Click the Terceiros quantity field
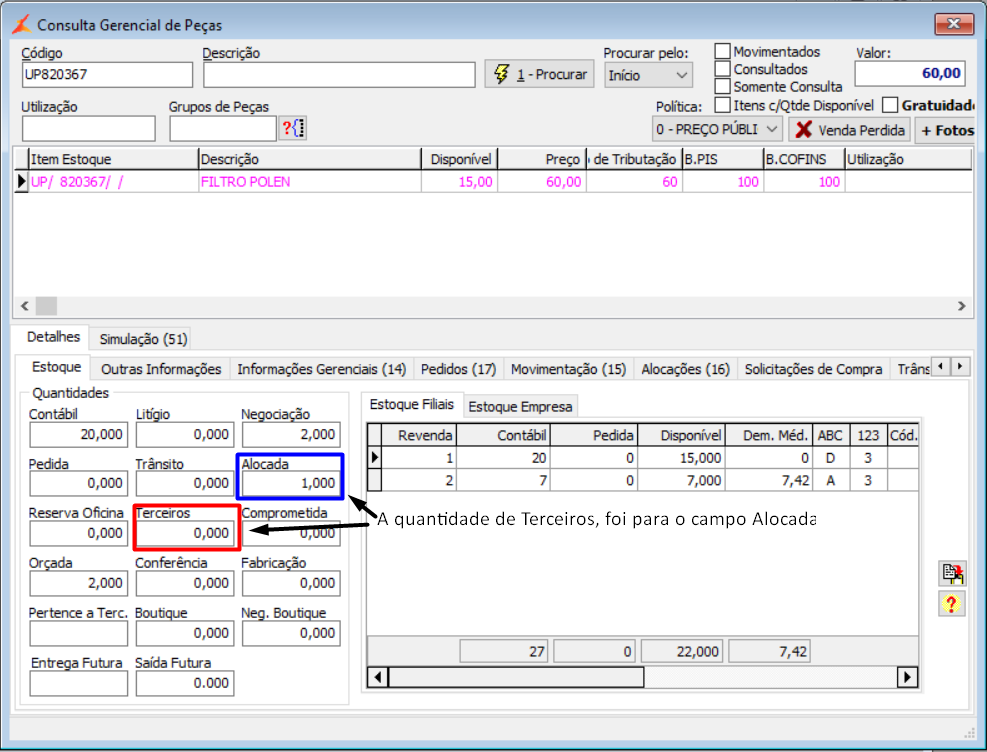 coord(185,533)
